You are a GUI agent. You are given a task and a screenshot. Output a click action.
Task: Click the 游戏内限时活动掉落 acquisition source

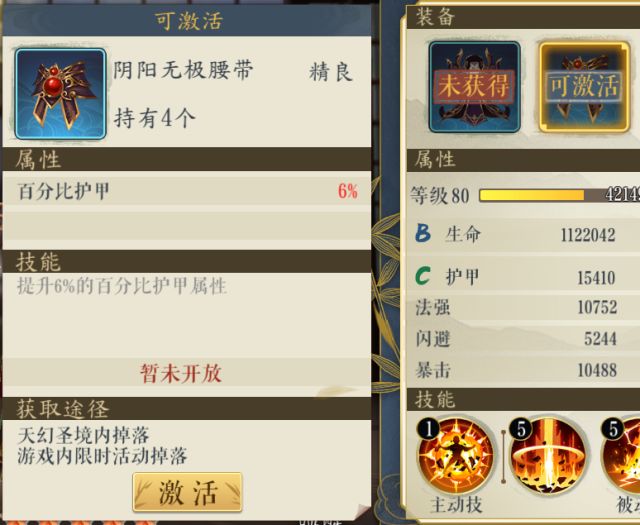102,456
